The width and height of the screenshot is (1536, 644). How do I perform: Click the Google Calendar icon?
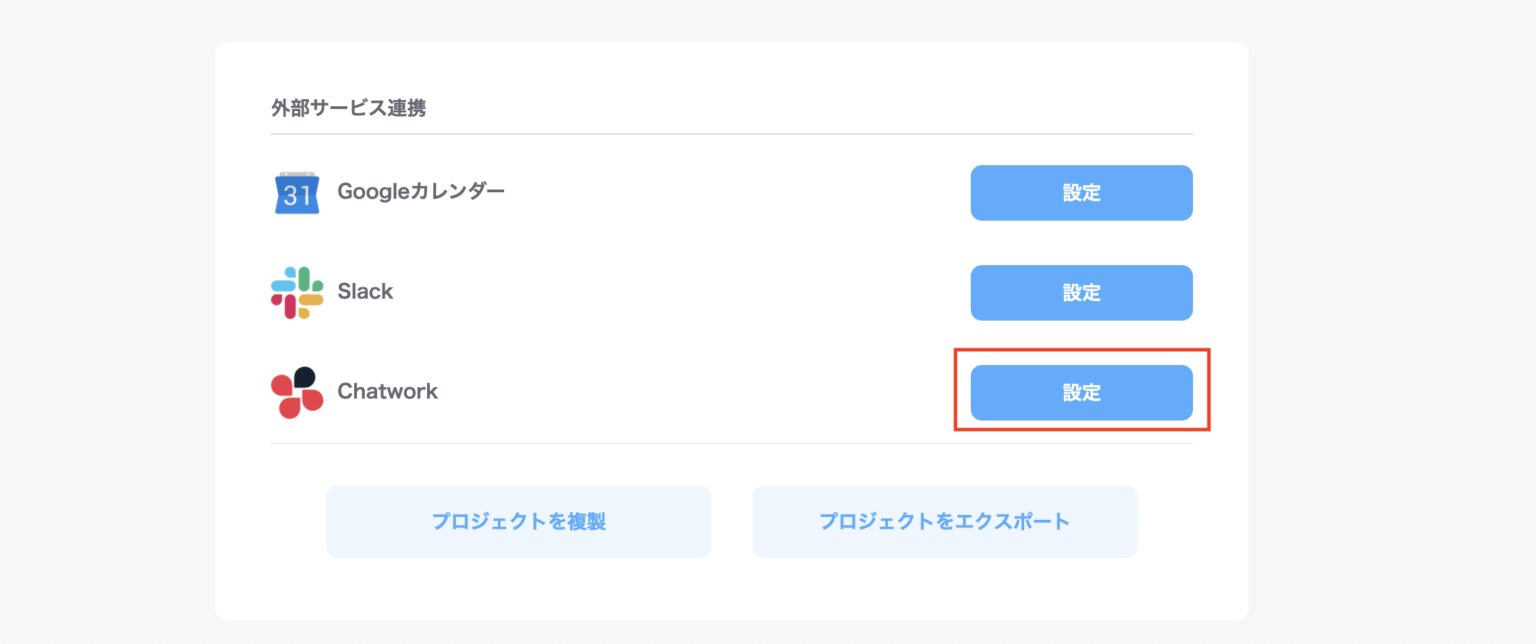(x=296, y=193)
